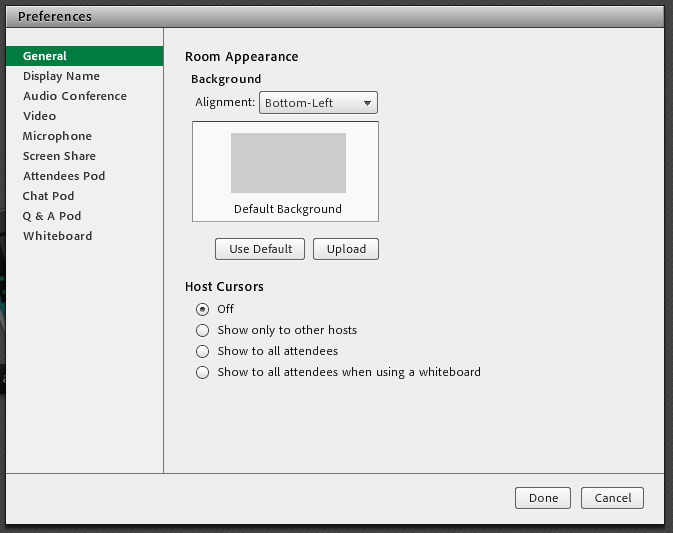Confirm preferences with the Done button

pos(543,498)
